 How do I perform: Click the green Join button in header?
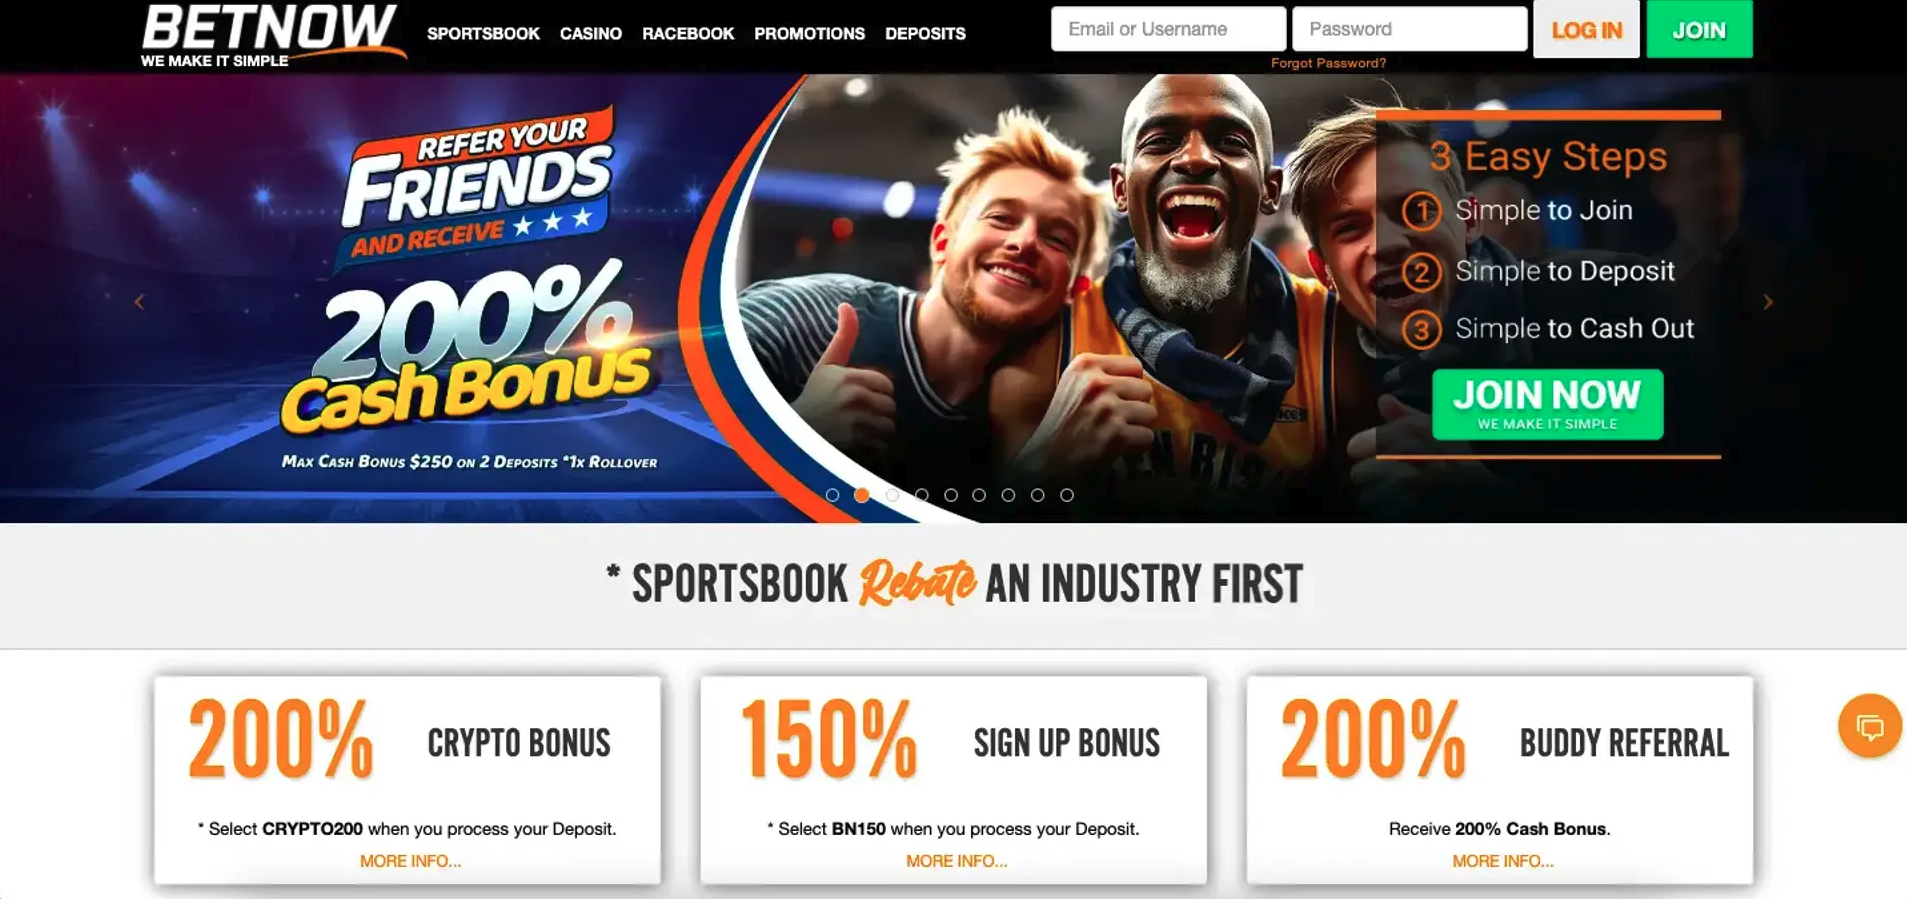pos(1699,29)
